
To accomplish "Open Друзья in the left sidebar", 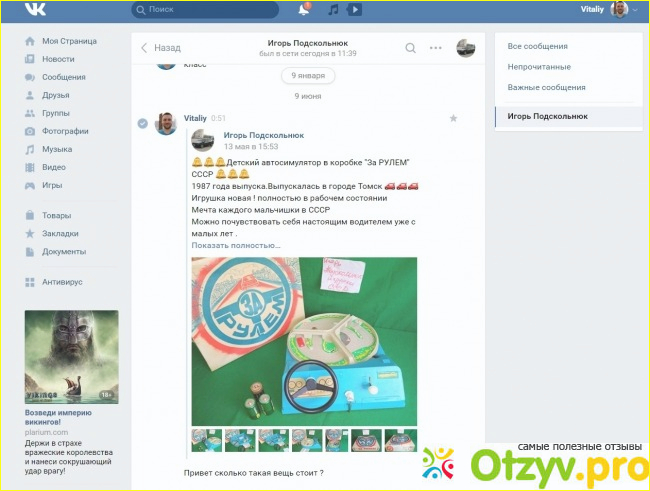I will coord(55,95).
